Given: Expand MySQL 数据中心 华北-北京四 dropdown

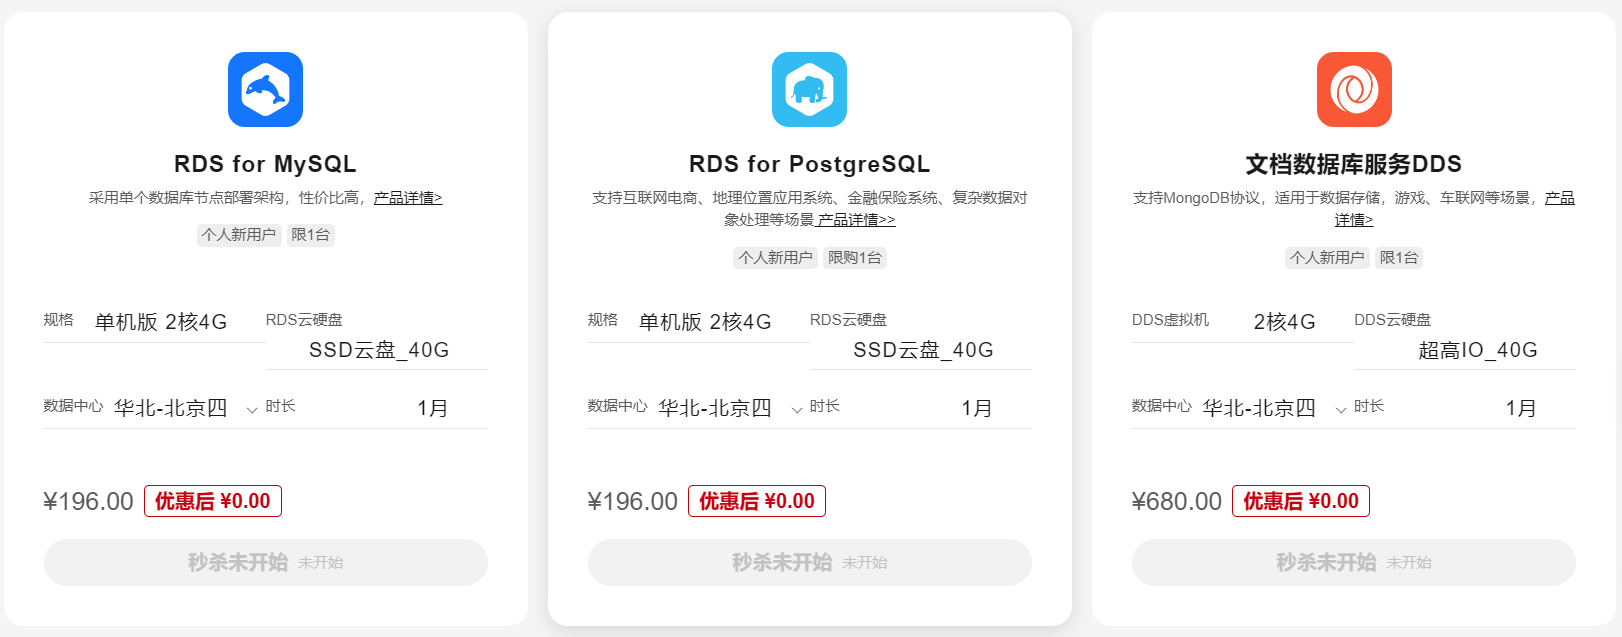Looking at the screenshot, I should coord(186,408).
